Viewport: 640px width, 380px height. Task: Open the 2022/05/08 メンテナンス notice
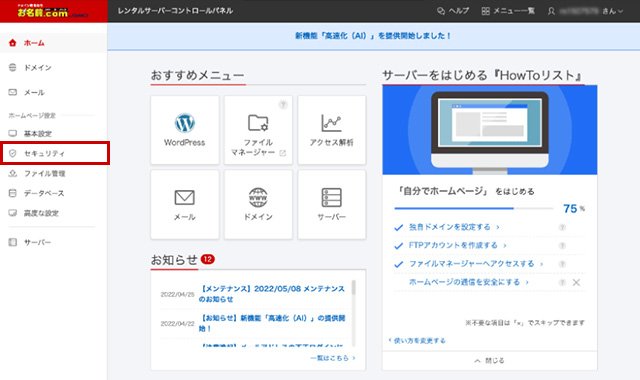[x=272, y=294]
